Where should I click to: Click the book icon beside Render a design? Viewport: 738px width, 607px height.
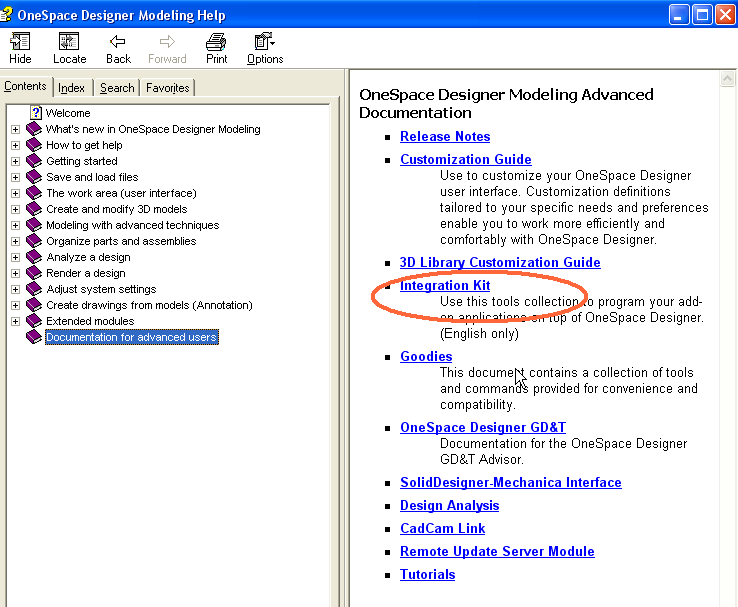[x=34, y=273]
